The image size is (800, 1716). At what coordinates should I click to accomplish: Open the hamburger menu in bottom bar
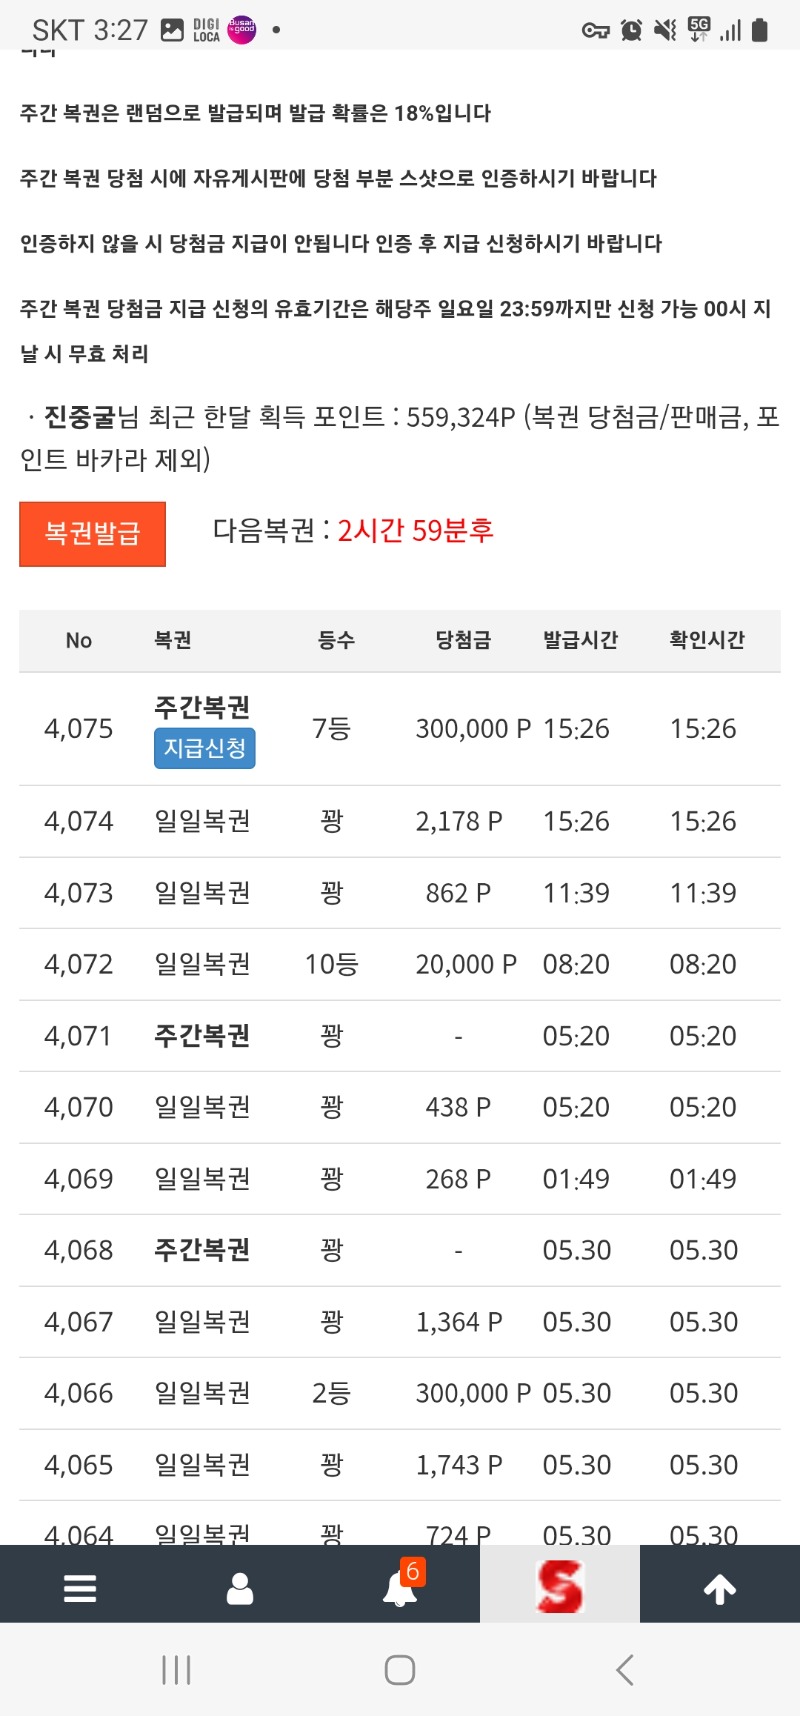[80, 1588]
